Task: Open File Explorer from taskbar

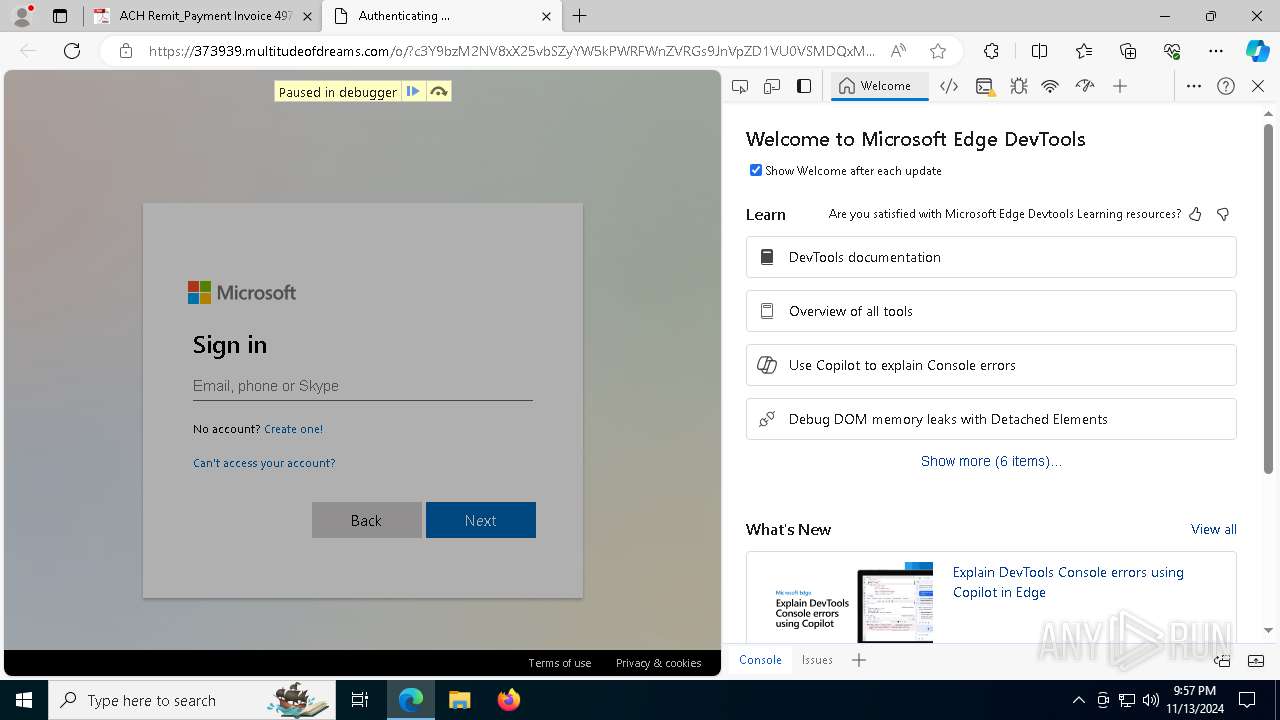Action: coord(459,700)
